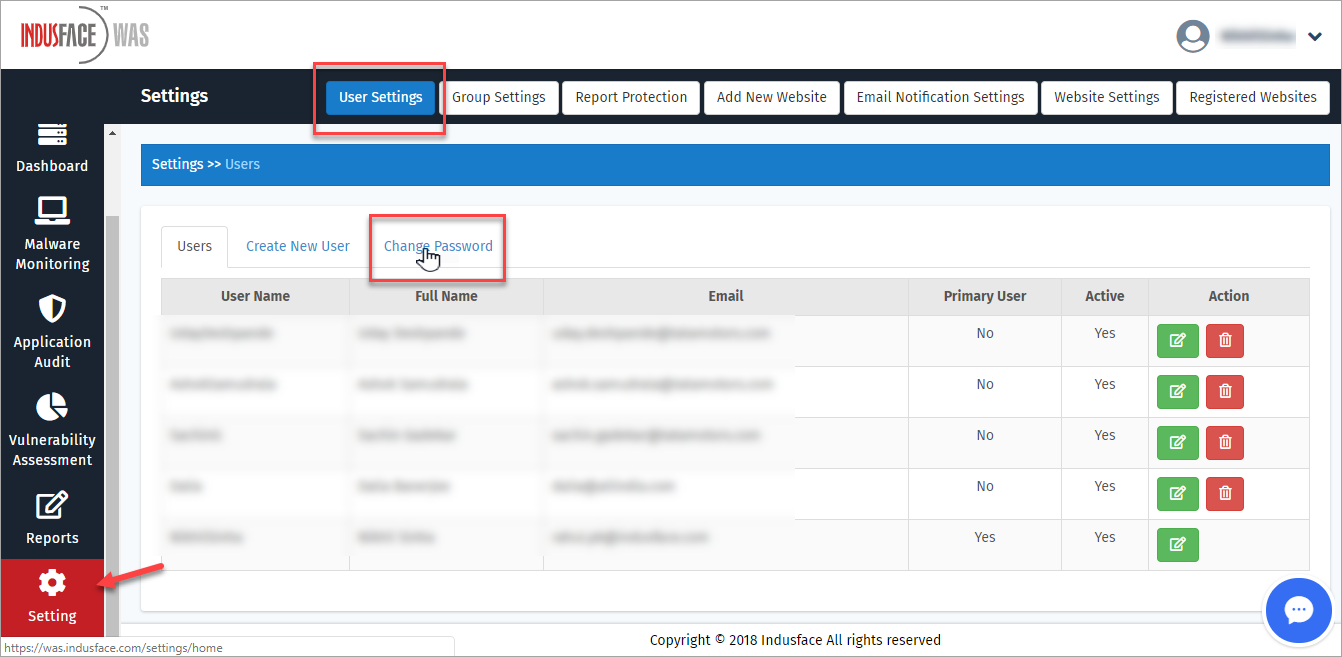Viewport: 1342px width, 657px height.
Task: Go to Add New Website tab
Action: (772, 97)
